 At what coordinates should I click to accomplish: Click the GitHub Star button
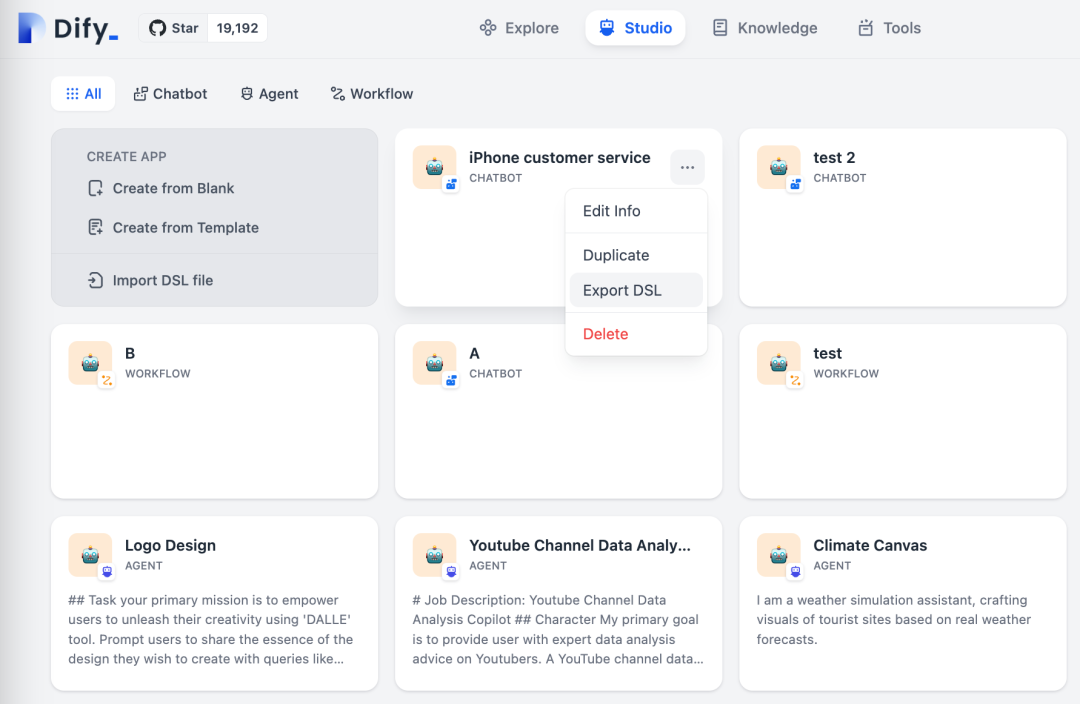(174, 28)
